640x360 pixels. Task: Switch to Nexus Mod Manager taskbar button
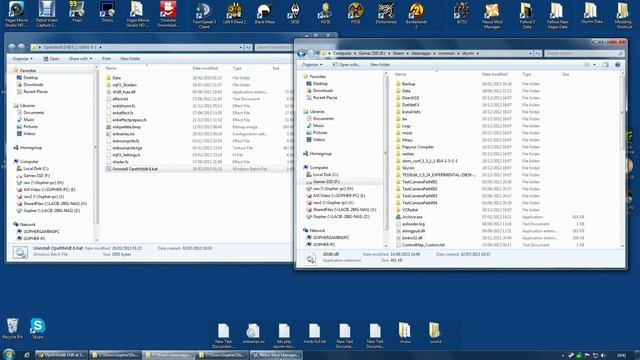tap(276, 355)
